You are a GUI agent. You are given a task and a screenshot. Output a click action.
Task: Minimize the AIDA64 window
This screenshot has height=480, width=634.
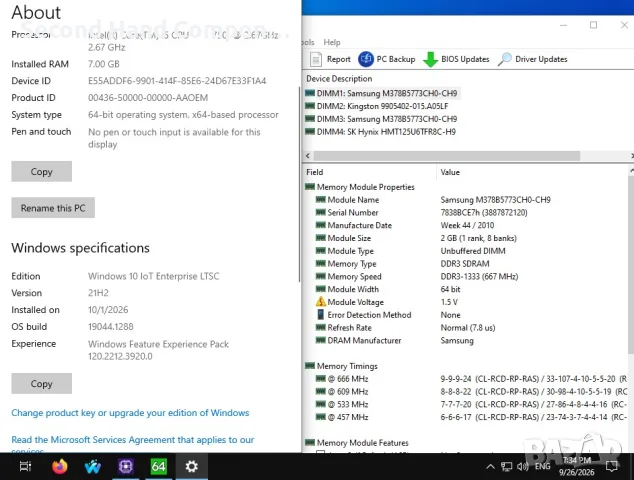tap(563, 25)
